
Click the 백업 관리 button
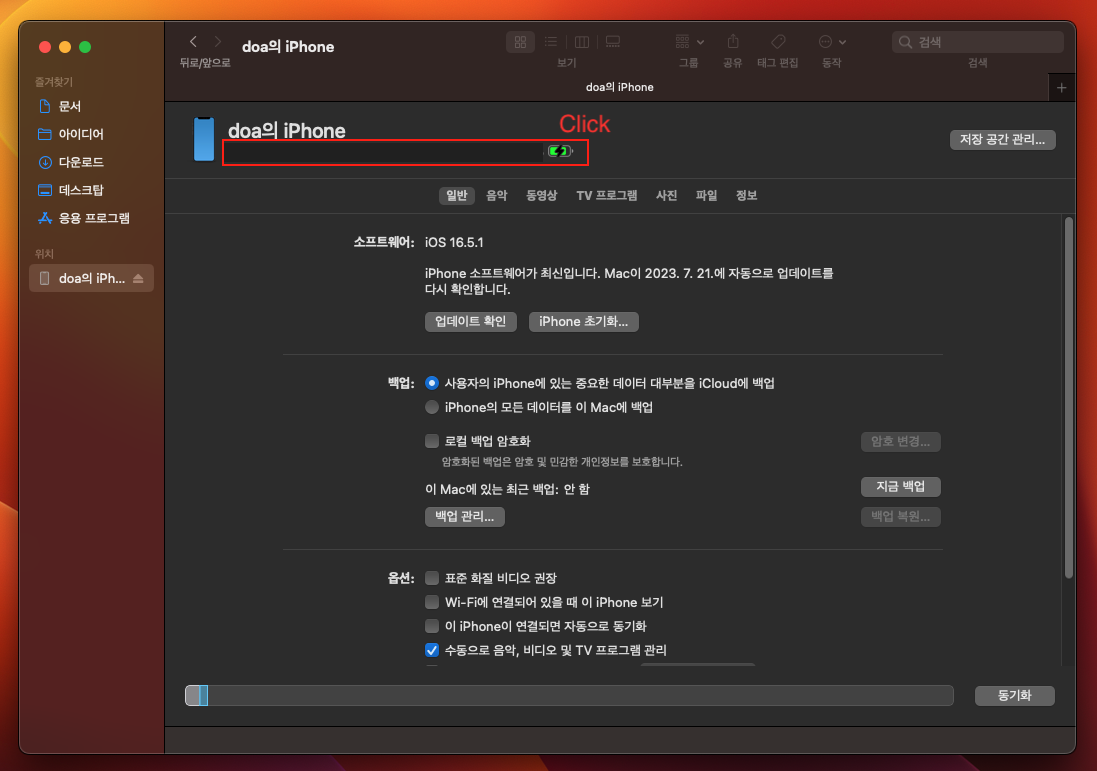coord(465,517)
